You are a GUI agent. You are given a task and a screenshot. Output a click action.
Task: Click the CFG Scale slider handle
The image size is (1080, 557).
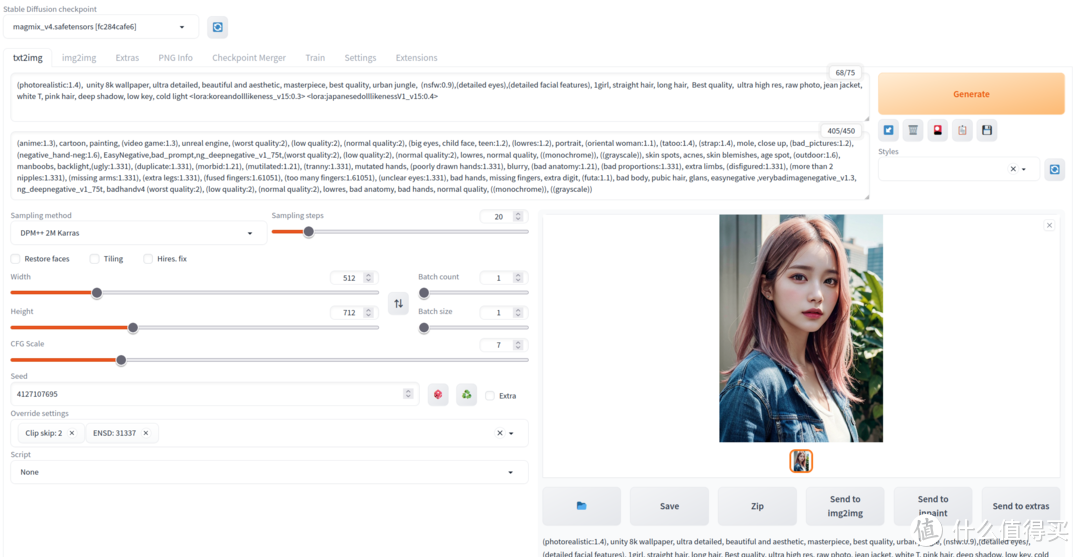121,360
